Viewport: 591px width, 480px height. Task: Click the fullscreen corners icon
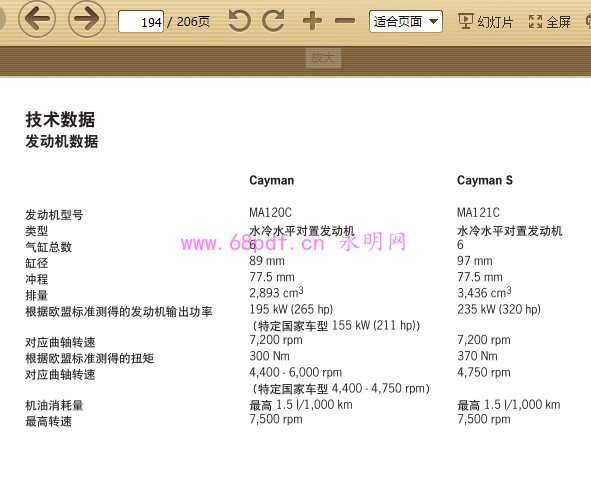[536, 22]
